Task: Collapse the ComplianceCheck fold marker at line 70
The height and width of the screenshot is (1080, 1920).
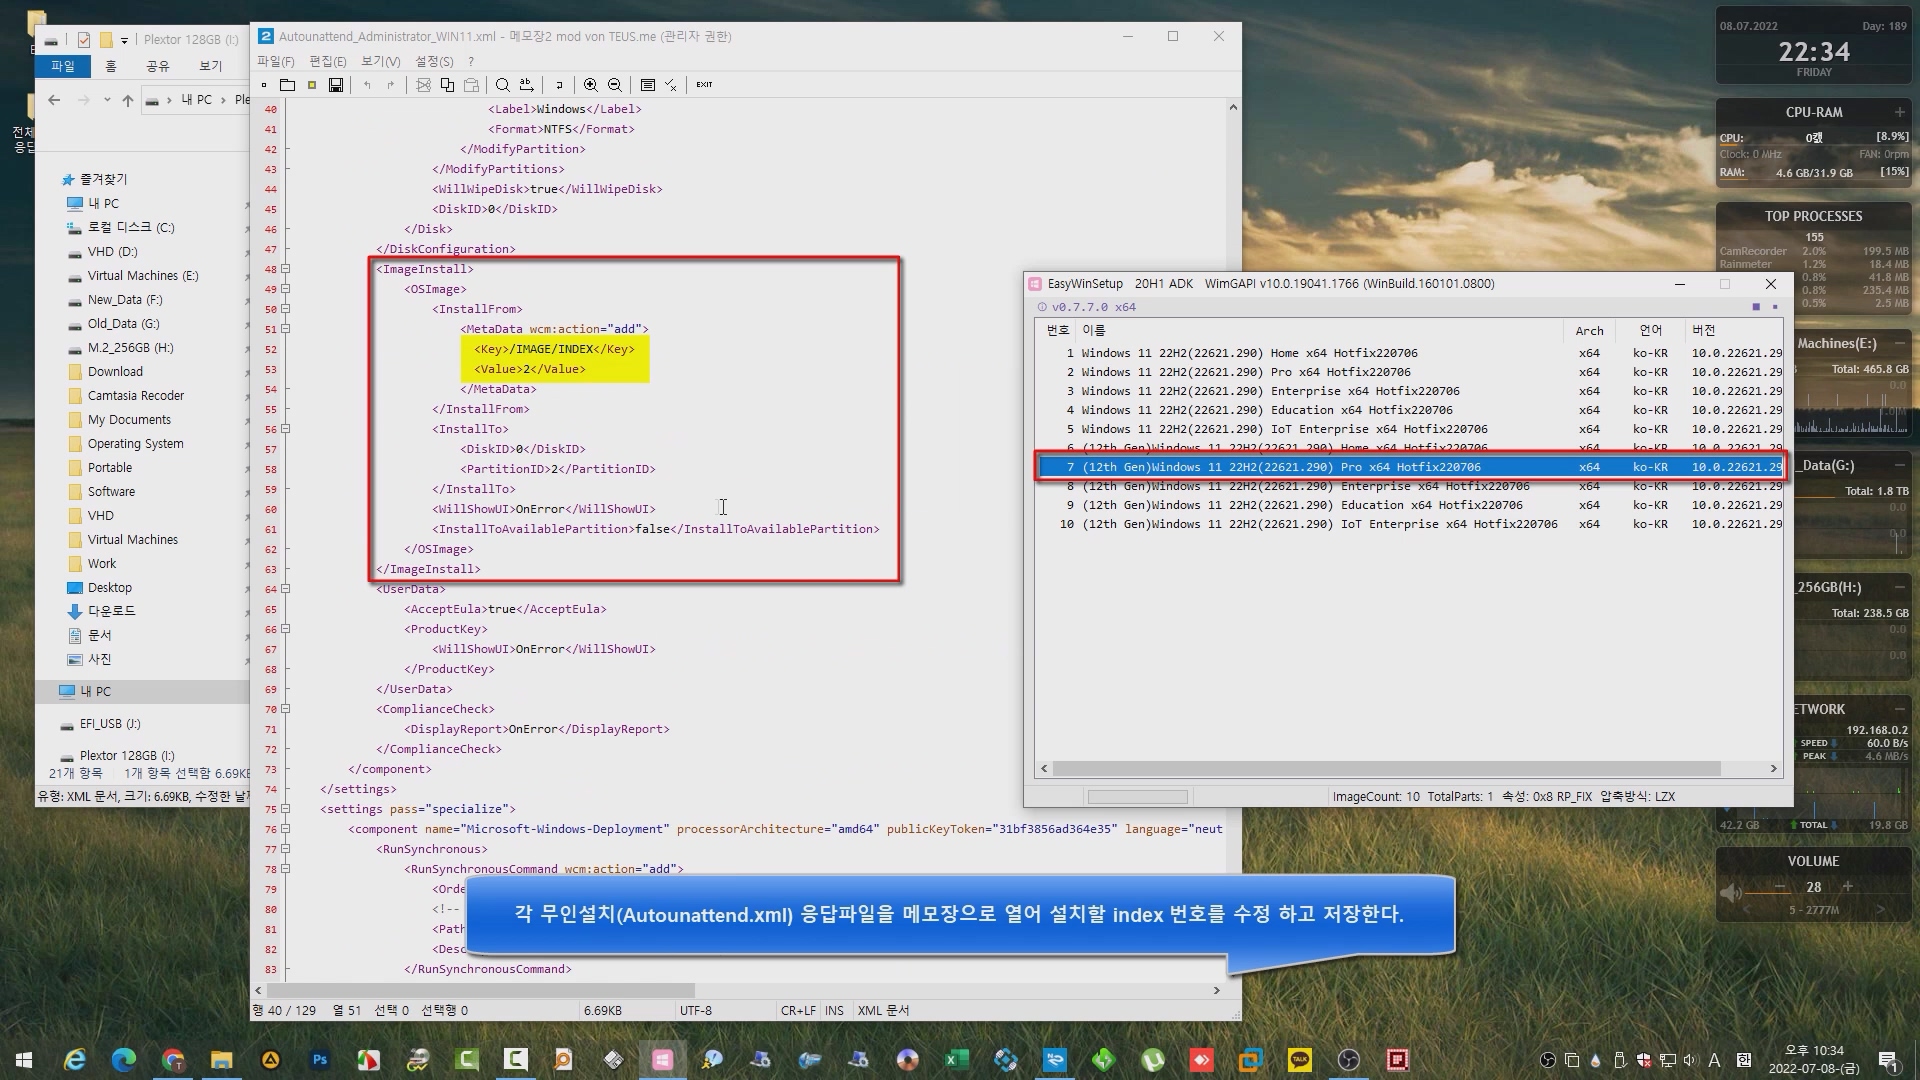Action: point(285,709)
